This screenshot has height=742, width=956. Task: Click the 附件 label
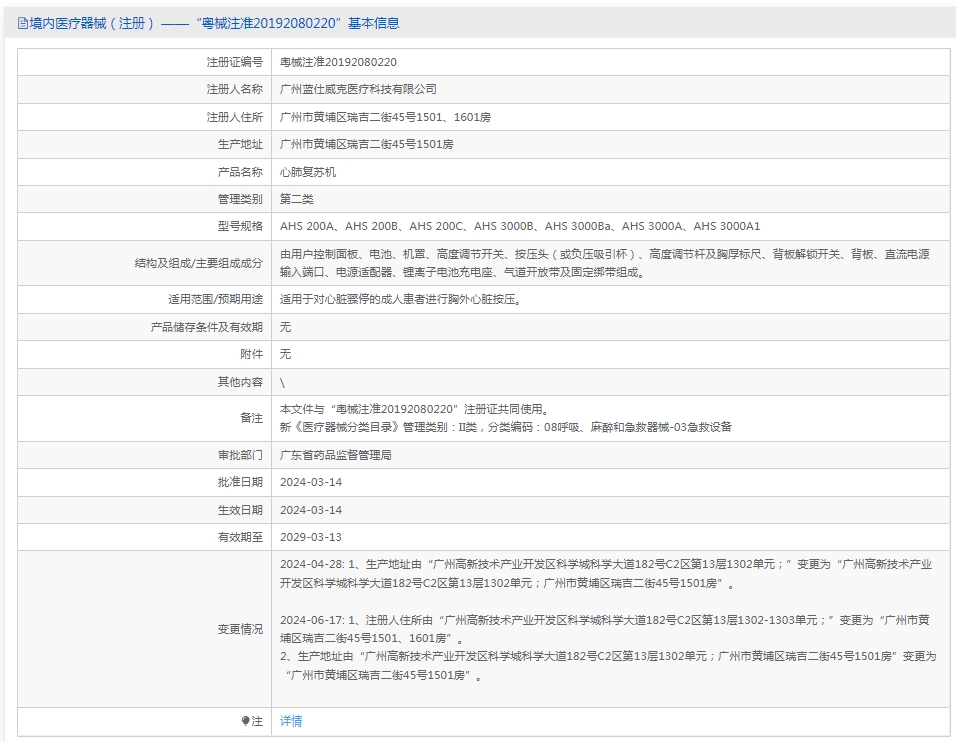pos(252,354)
